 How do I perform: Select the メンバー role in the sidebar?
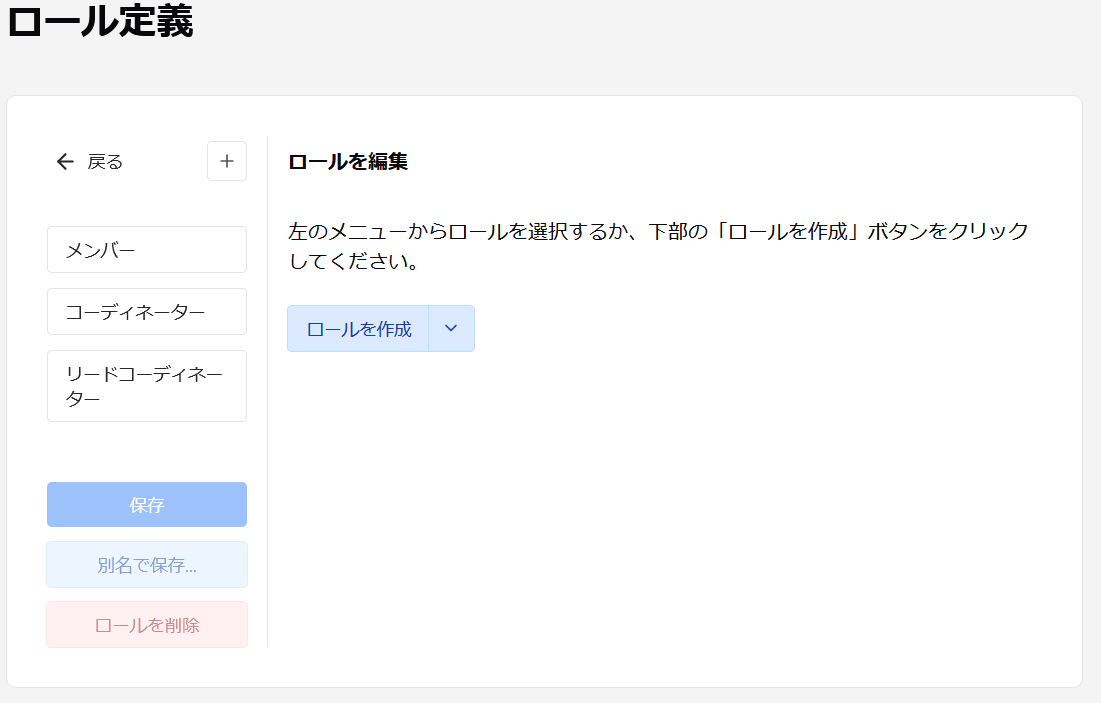(x=146, y=249)
